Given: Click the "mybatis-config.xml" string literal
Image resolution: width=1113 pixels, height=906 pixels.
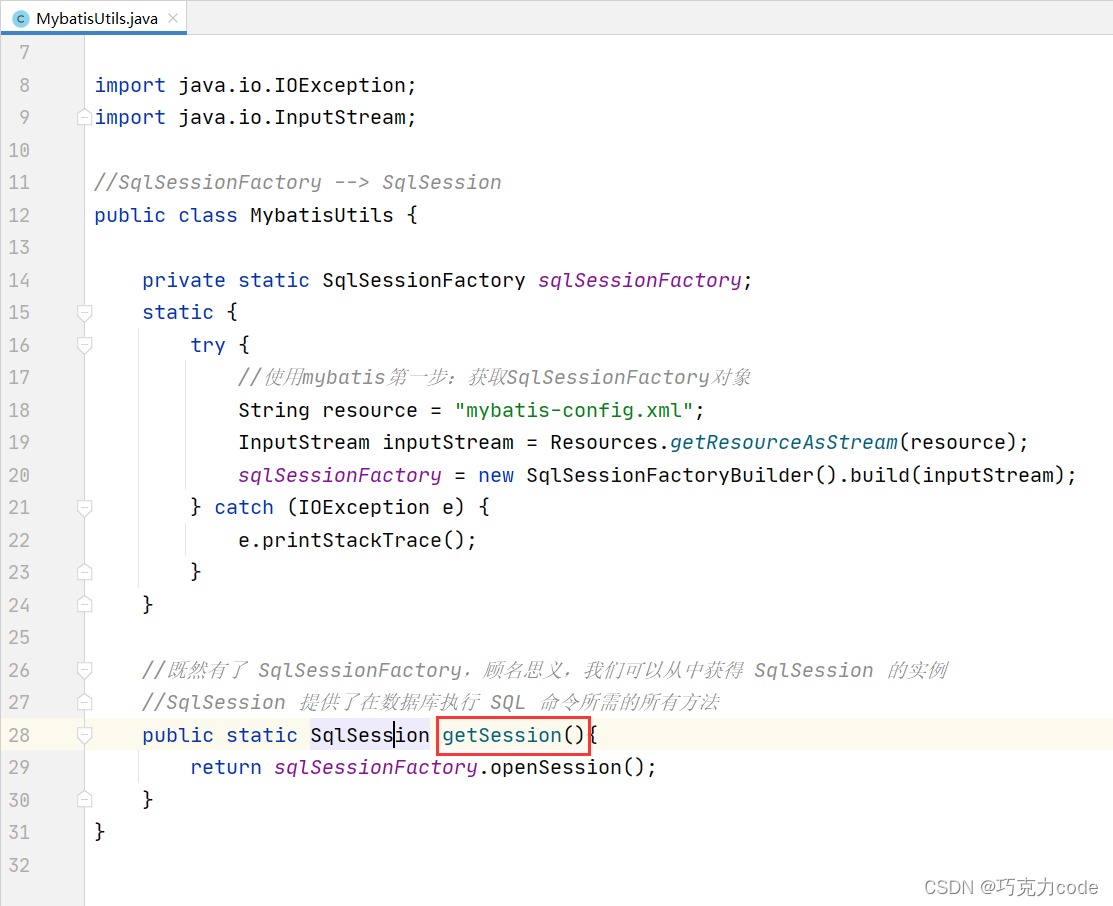Looking at the screenshot, I should (x=574, y=410).
